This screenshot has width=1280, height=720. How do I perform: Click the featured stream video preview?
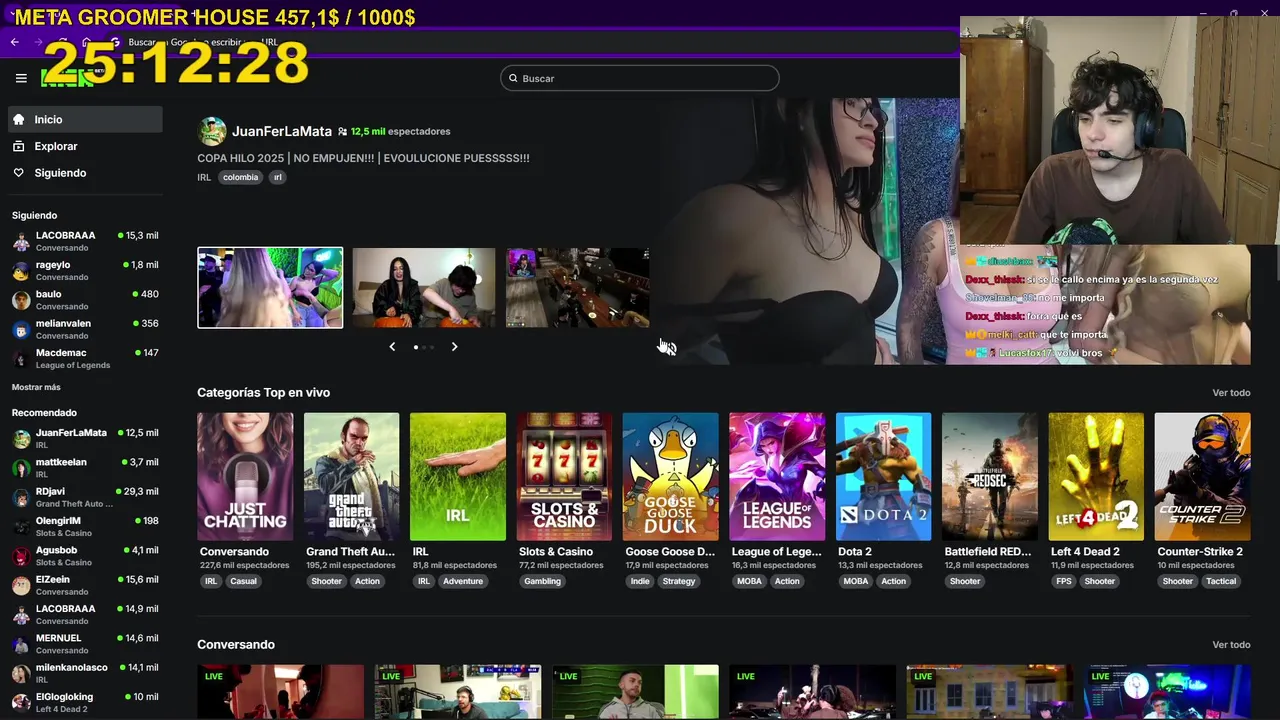coord(950,231)
